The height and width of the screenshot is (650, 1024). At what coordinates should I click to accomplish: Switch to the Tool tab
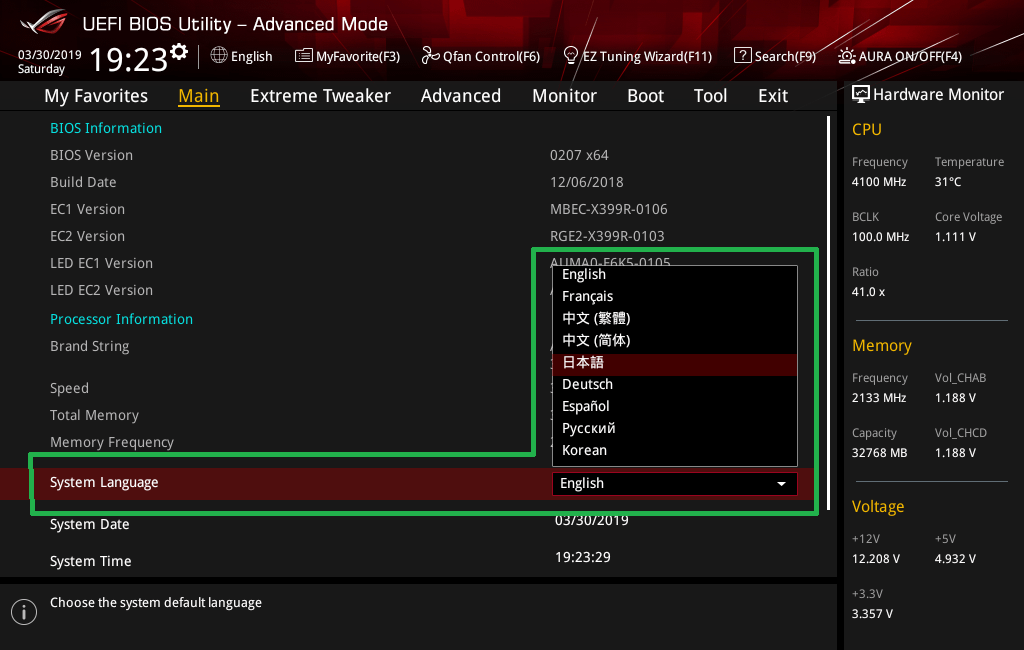(x=710, y=96)
